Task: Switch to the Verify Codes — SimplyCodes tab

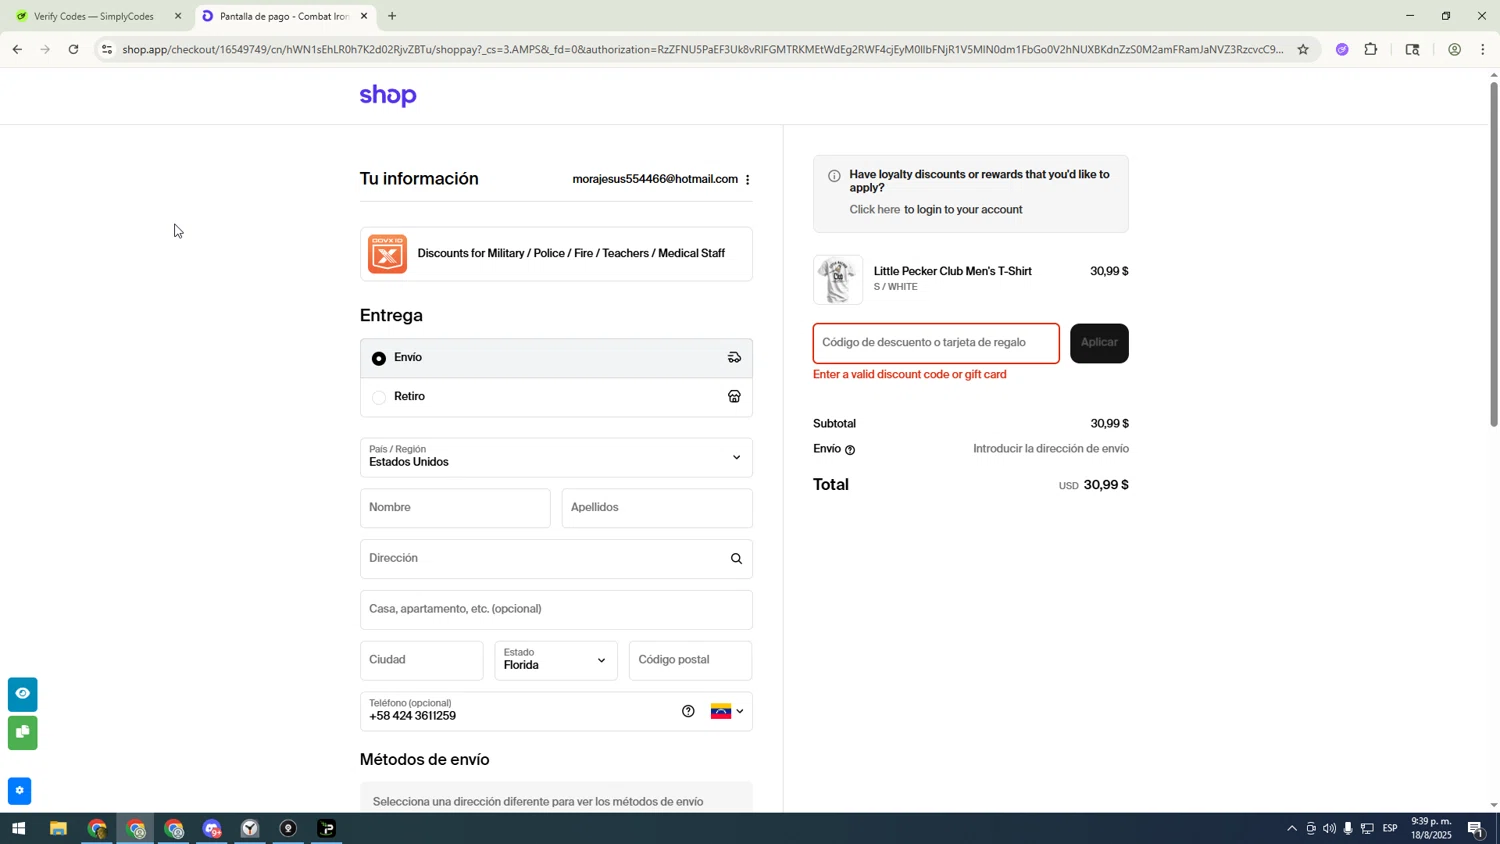Action: [x=92, y=16]
